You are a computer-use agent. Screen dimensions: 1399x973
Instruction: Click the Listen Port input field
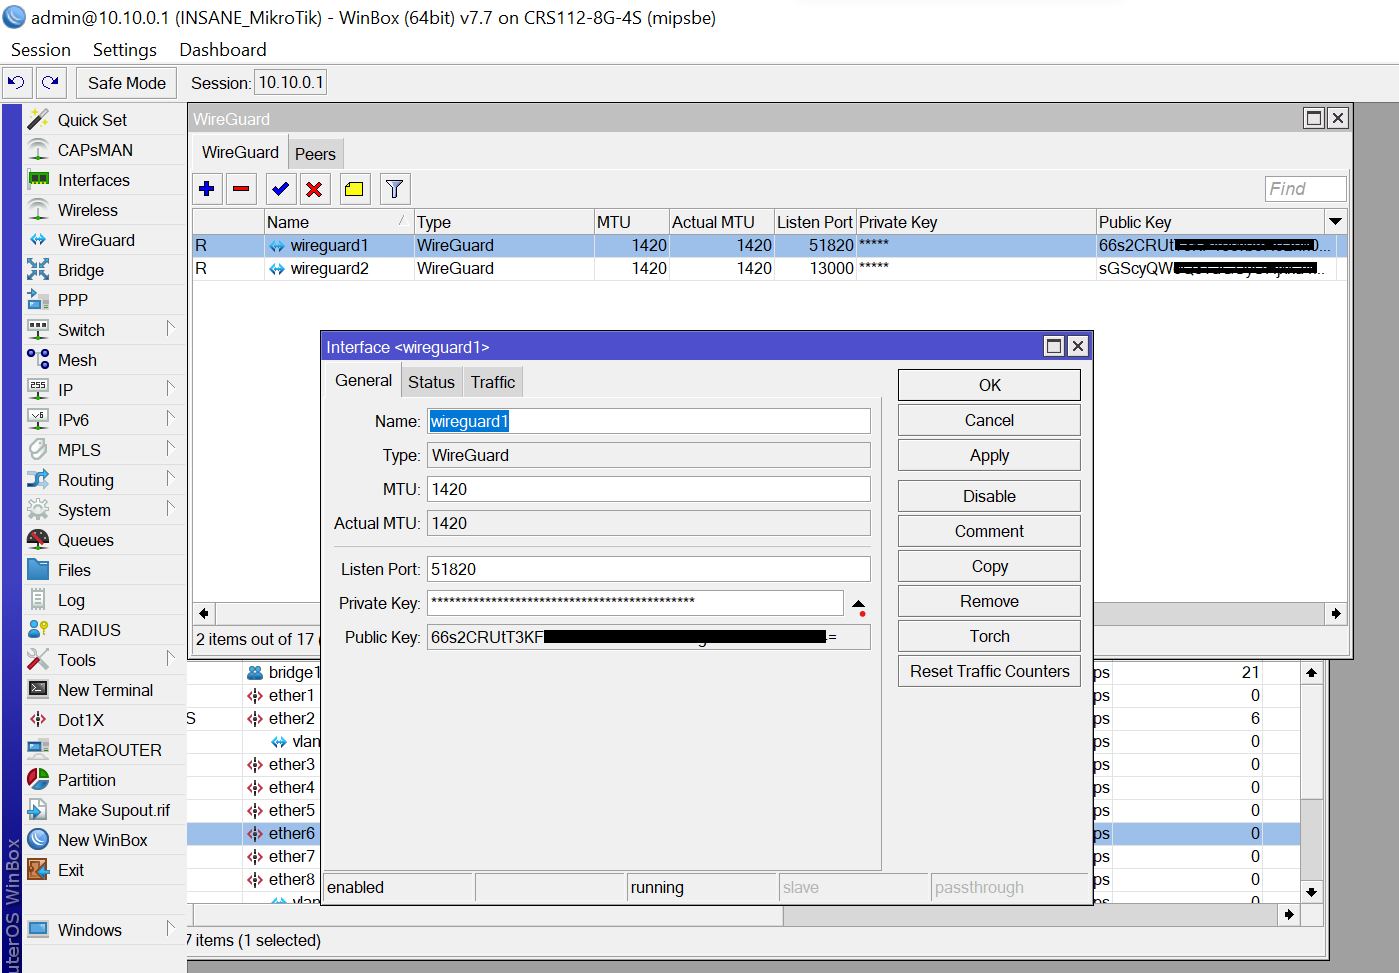[648, 569]
